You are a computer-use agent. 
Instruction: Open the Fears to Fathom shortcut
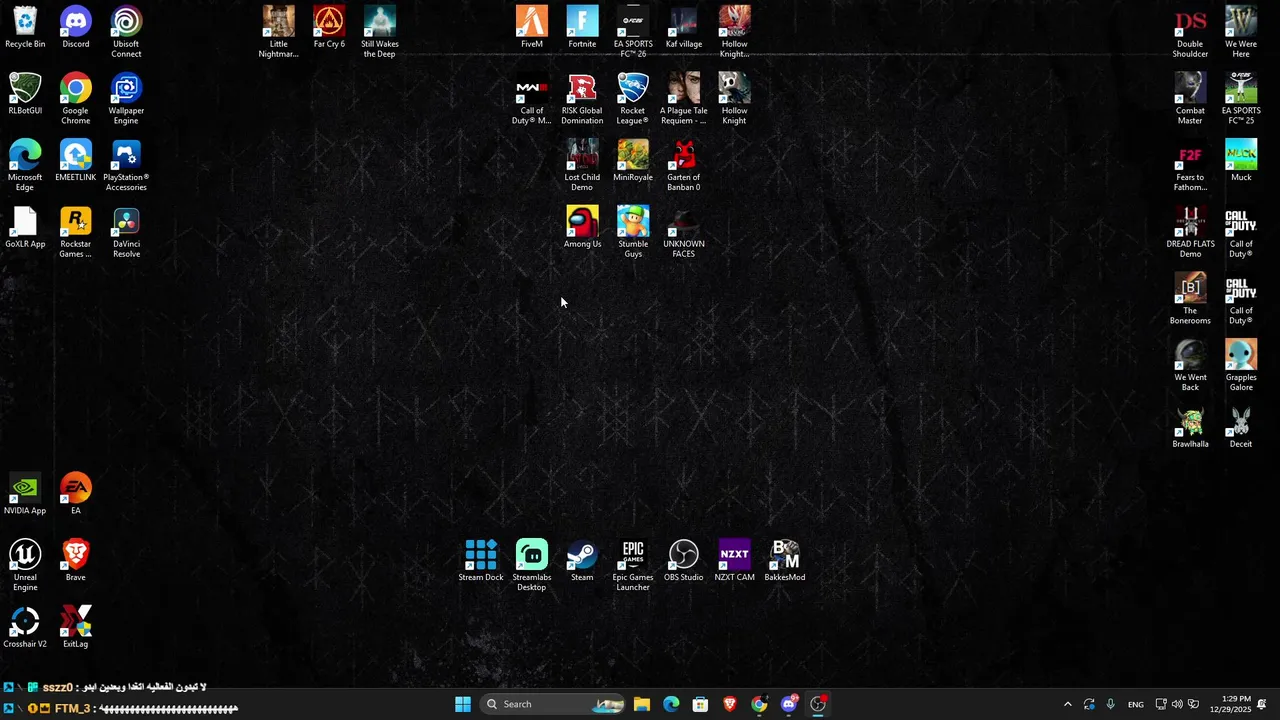pyautogui.click(x=1190, y=166)
